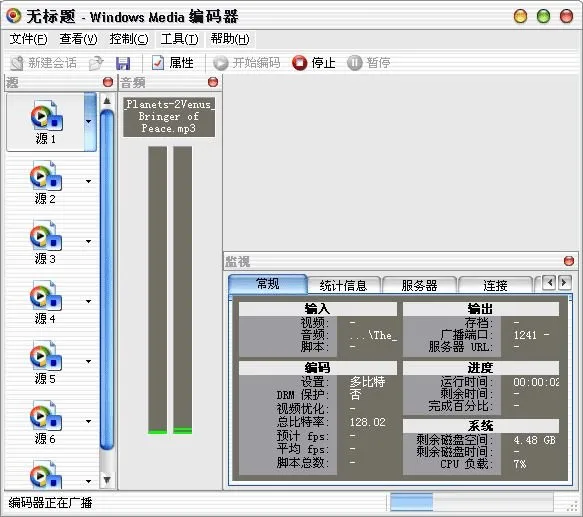
Task: Open the dropdown arrow beside 源 1
Action: (x=89, y=121)
